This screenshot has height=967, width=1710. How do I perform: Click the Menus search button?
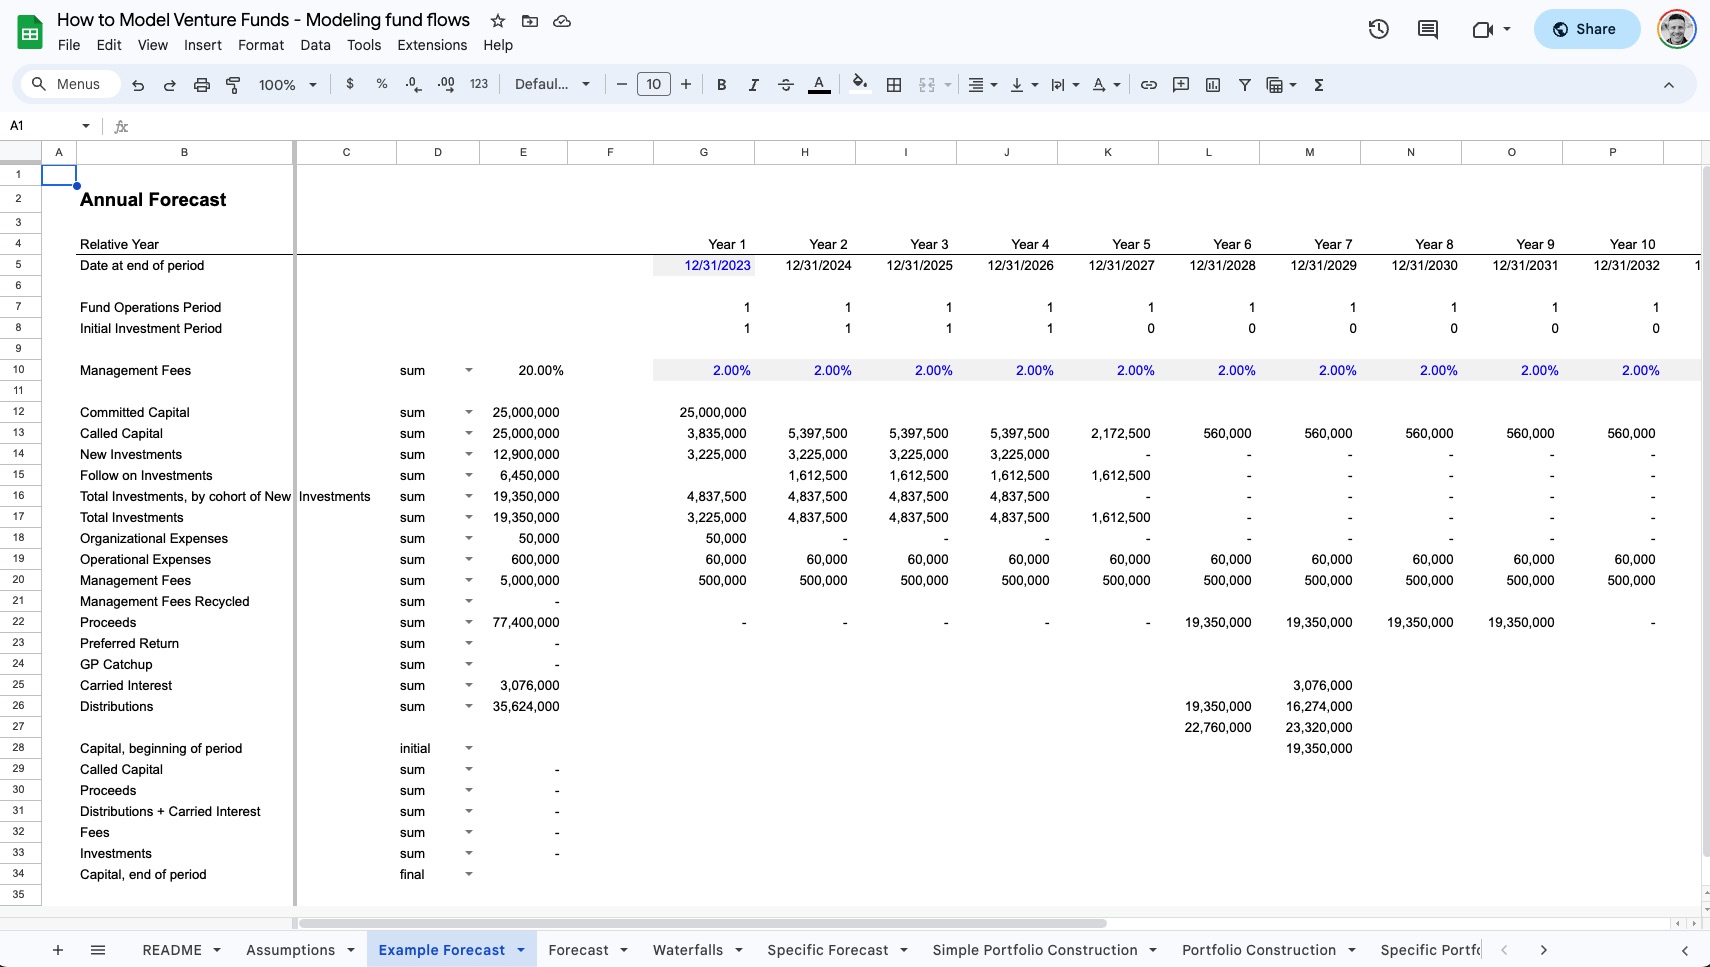click(66, 85)
